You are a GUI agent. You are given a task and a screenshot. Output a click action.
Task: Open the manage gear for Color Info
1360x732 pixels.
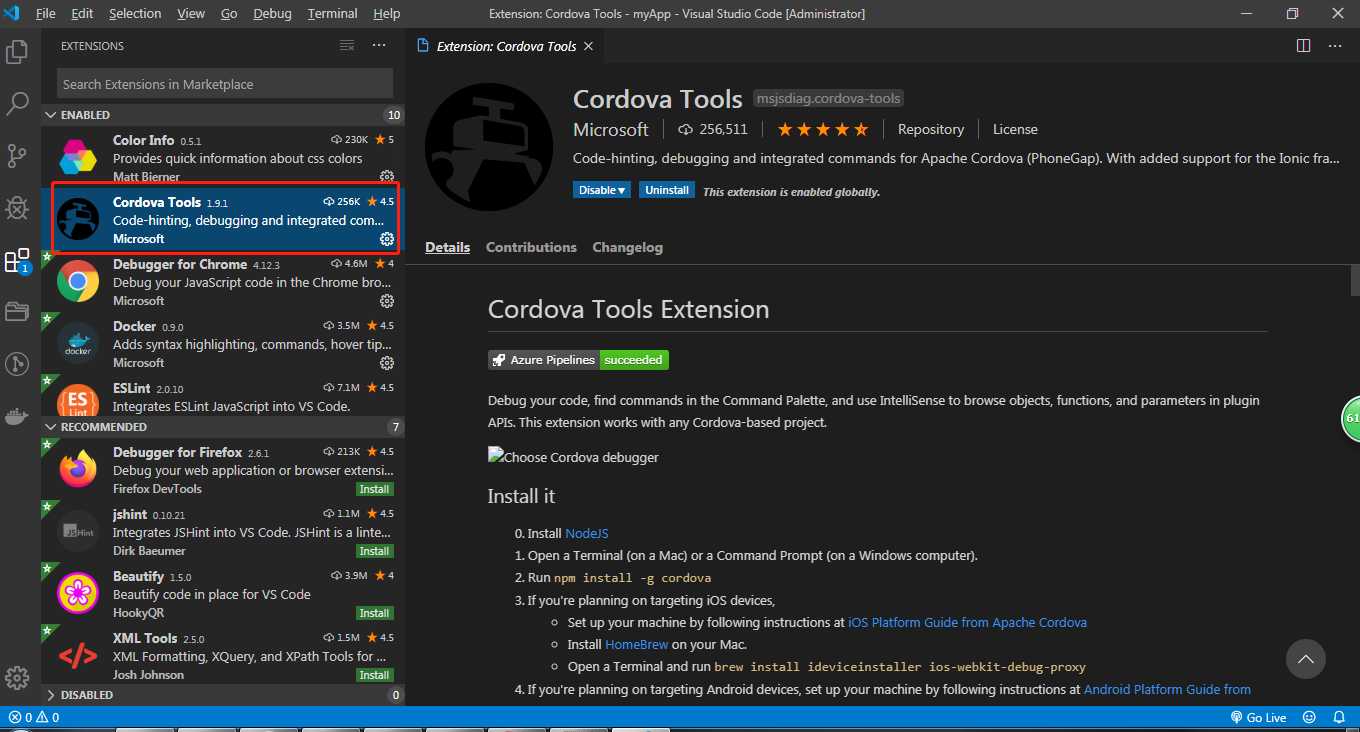tap(387, 177)
